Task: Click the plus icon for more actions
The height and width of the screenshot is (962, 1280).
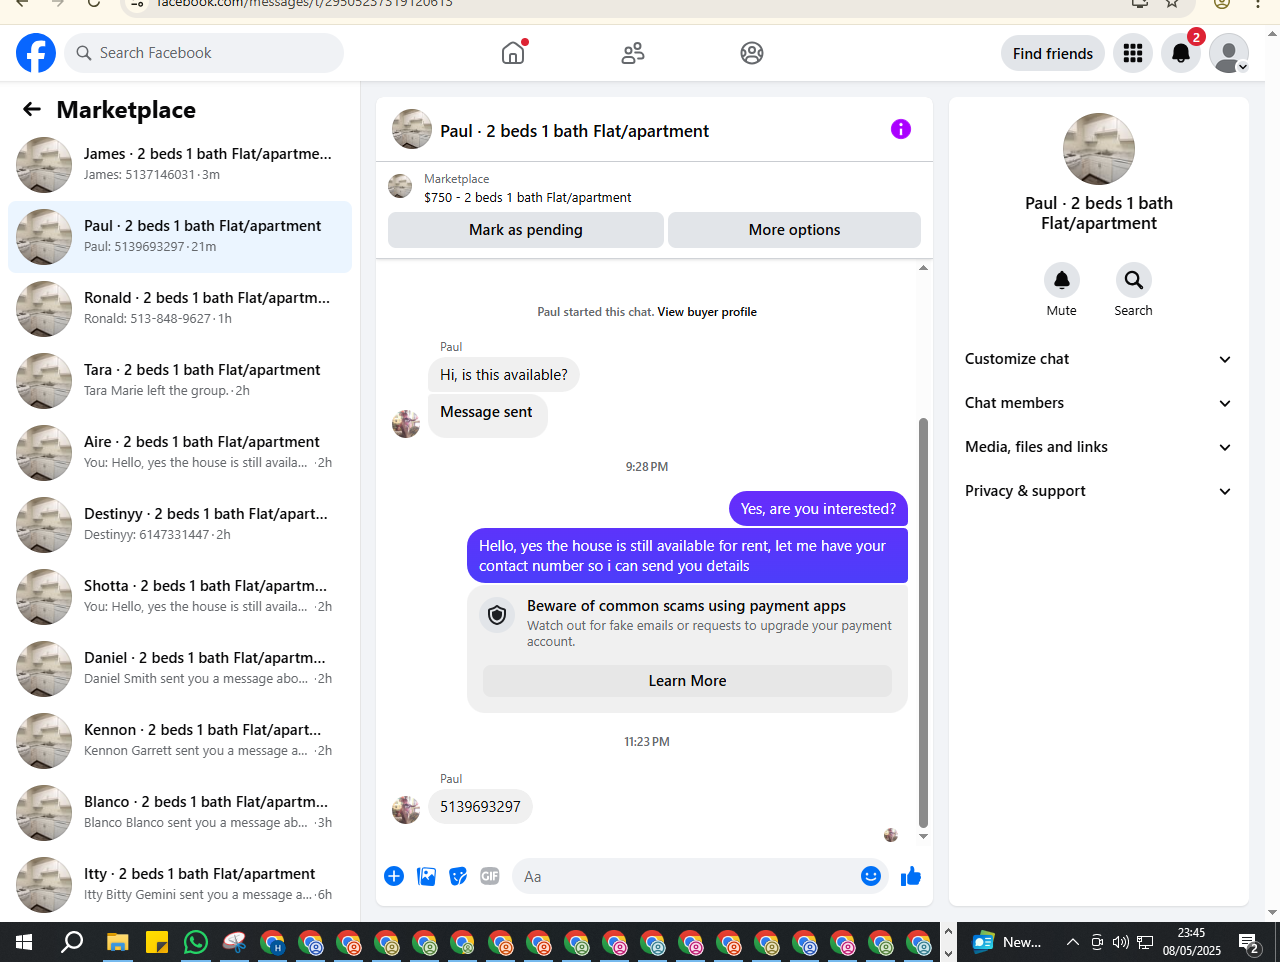Action: click(x=394, y=876)
